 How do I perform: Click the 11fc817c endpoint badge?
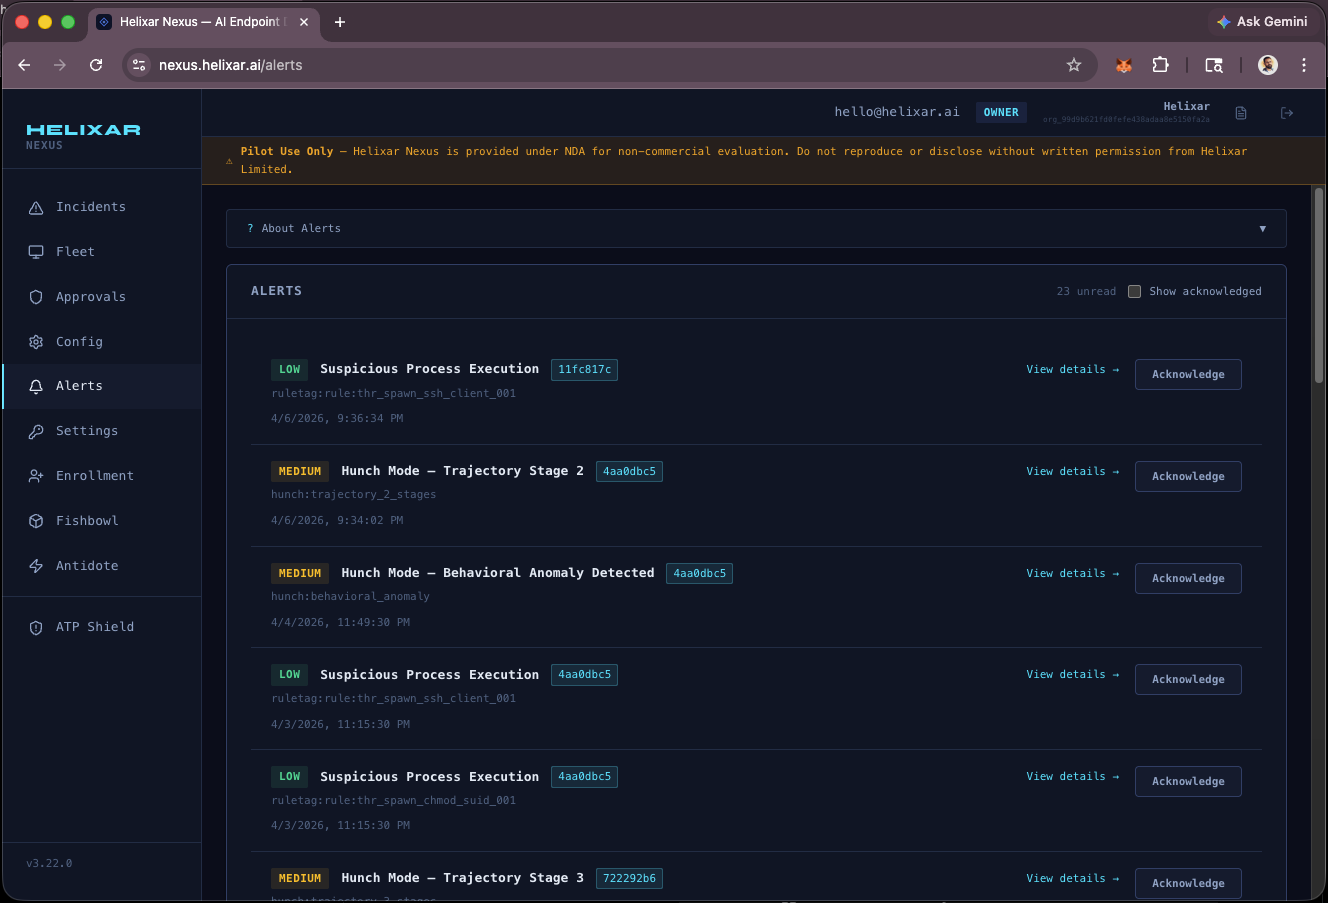click(584, 369)
